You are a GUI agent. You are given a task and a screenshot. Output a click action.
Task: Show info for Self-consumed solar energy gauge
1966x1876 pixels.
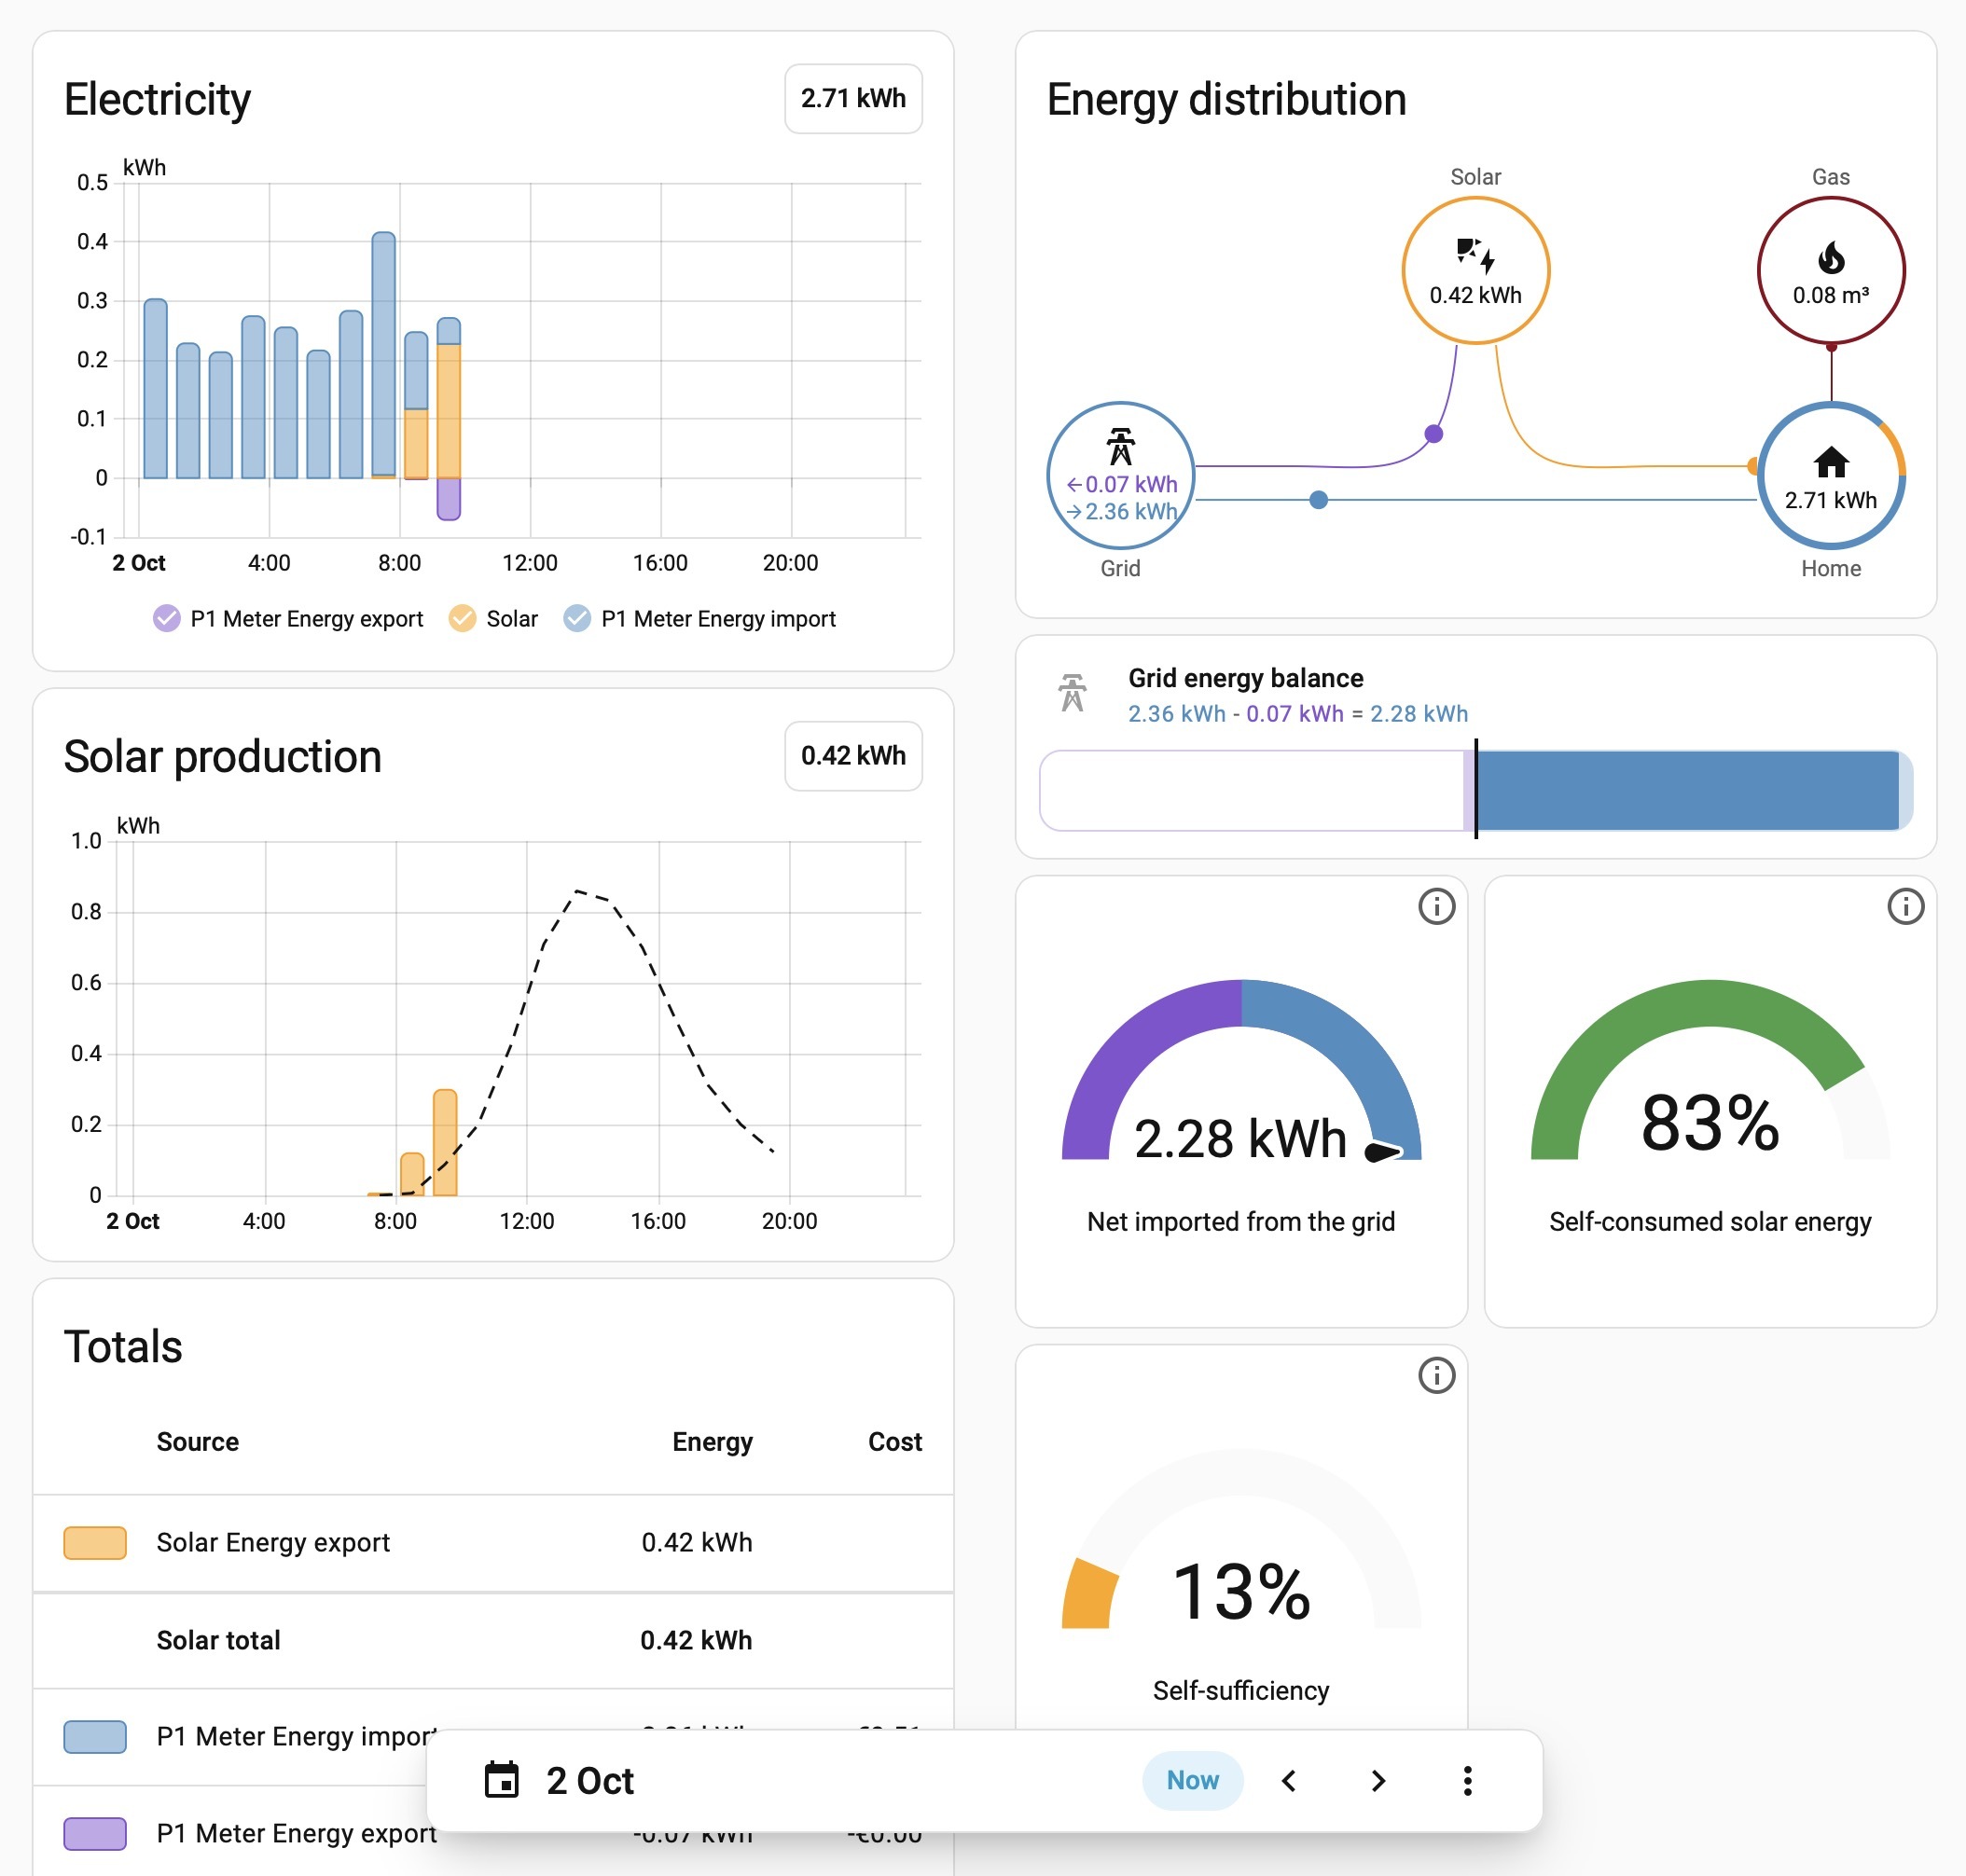pyautogui.click(x=1905, y=906)
